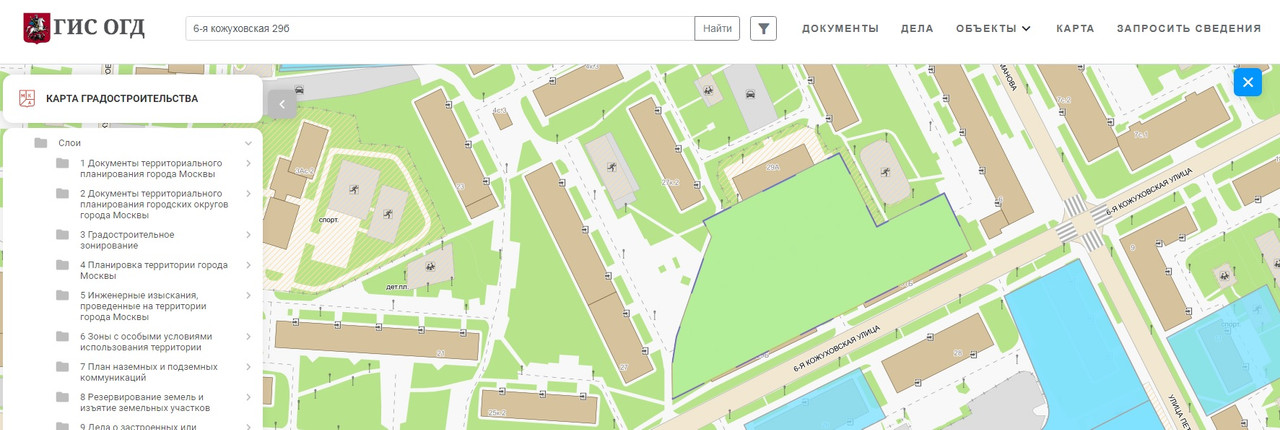
Task: Select layer 1 Документы территориального планирования города Москвы
Action: [x=151, y=168]
